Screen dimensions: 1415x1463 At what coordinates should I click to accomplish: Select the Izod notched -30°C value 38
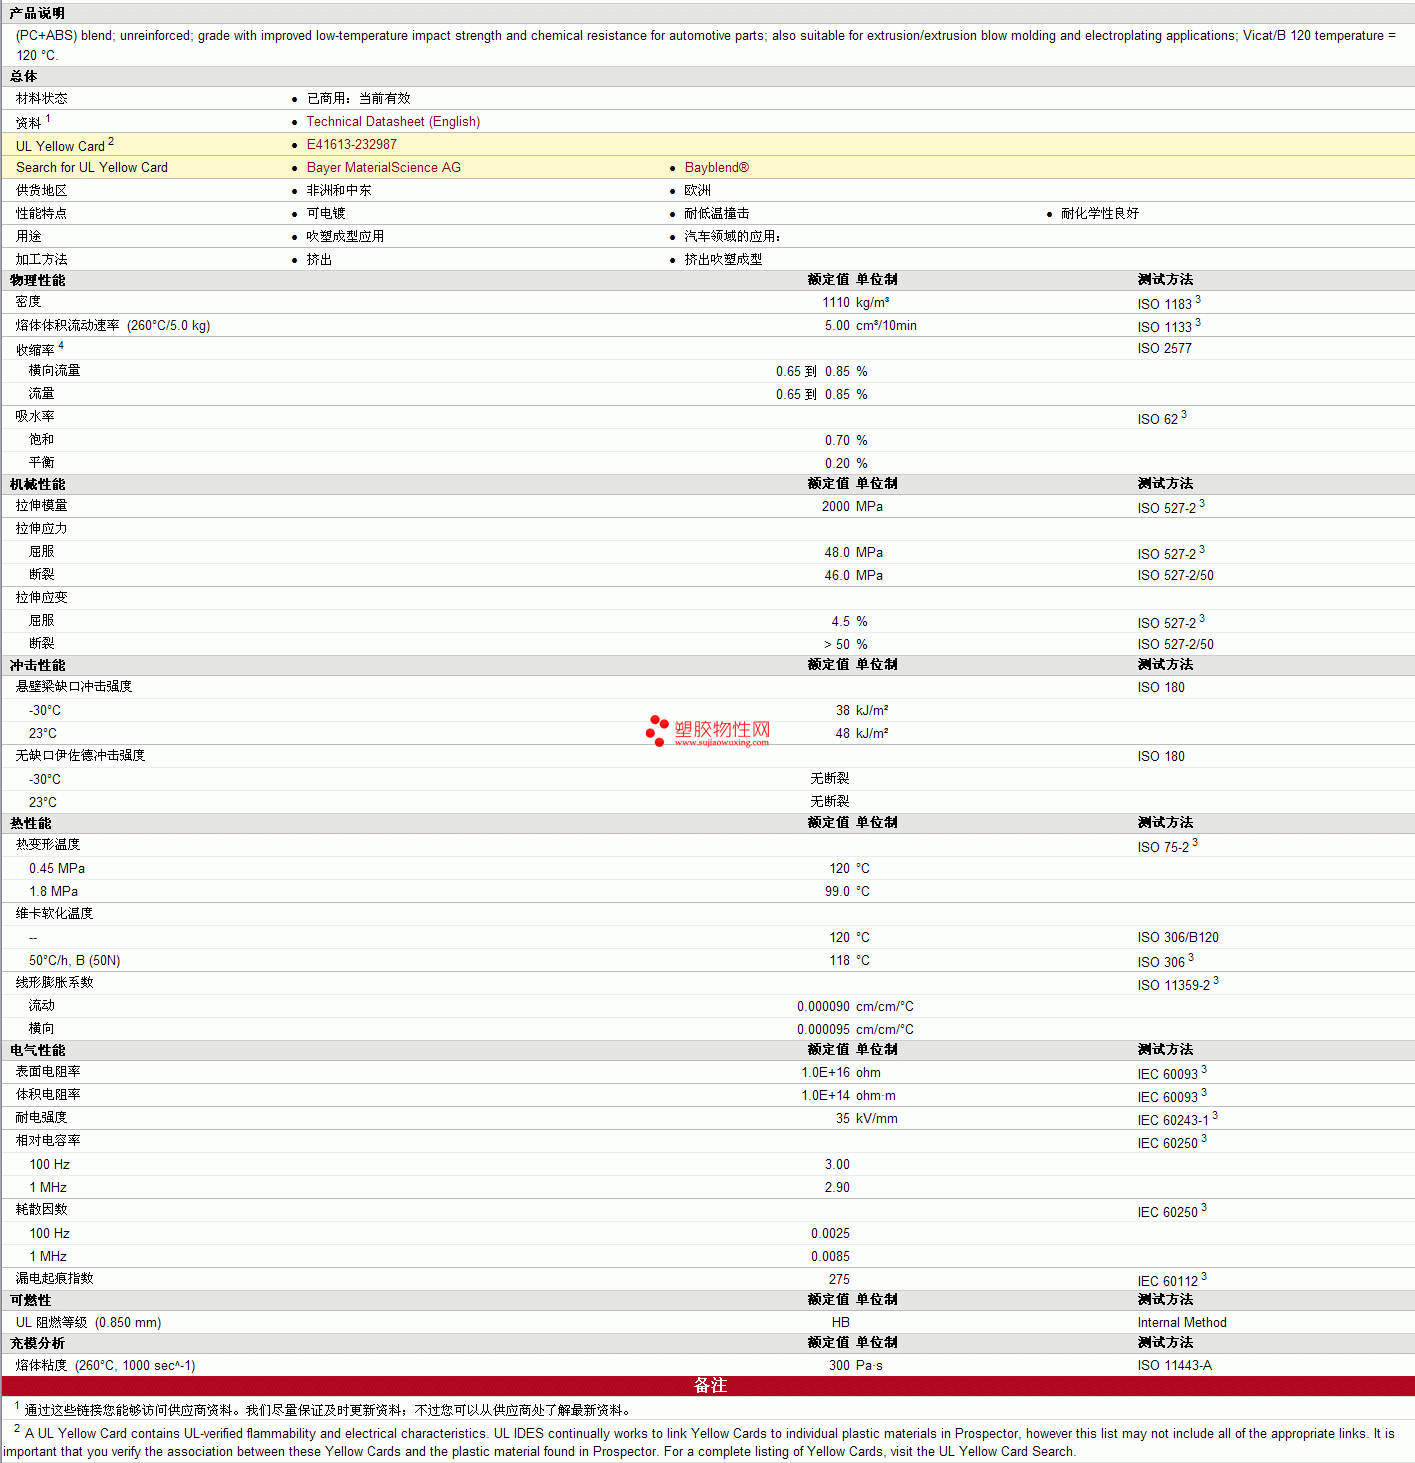[843, 710]
